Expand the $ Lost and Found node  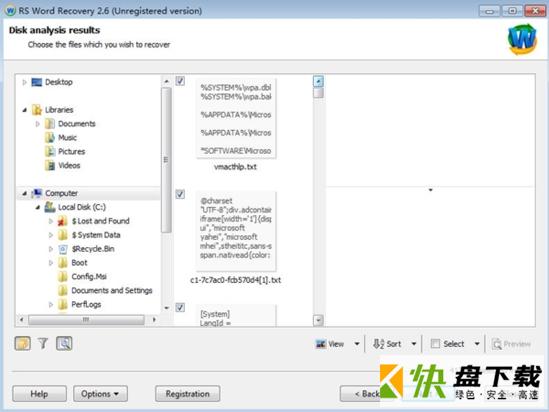click(51, 221)
